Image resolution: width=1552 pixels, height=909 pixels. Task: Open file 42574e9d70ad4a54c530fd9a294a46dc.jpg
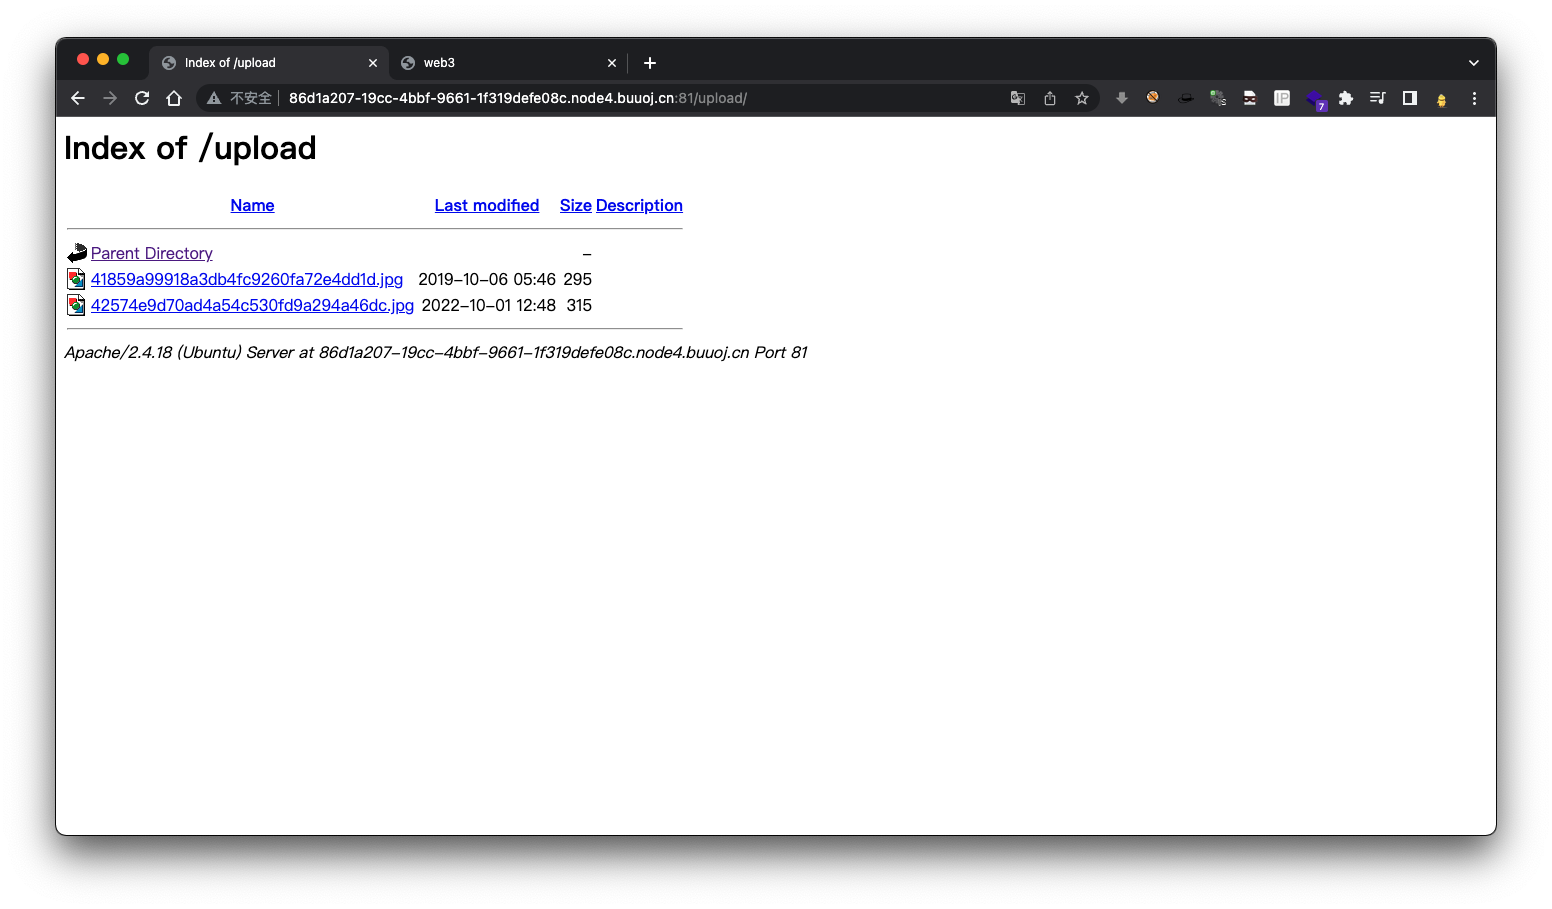[252, 305]
